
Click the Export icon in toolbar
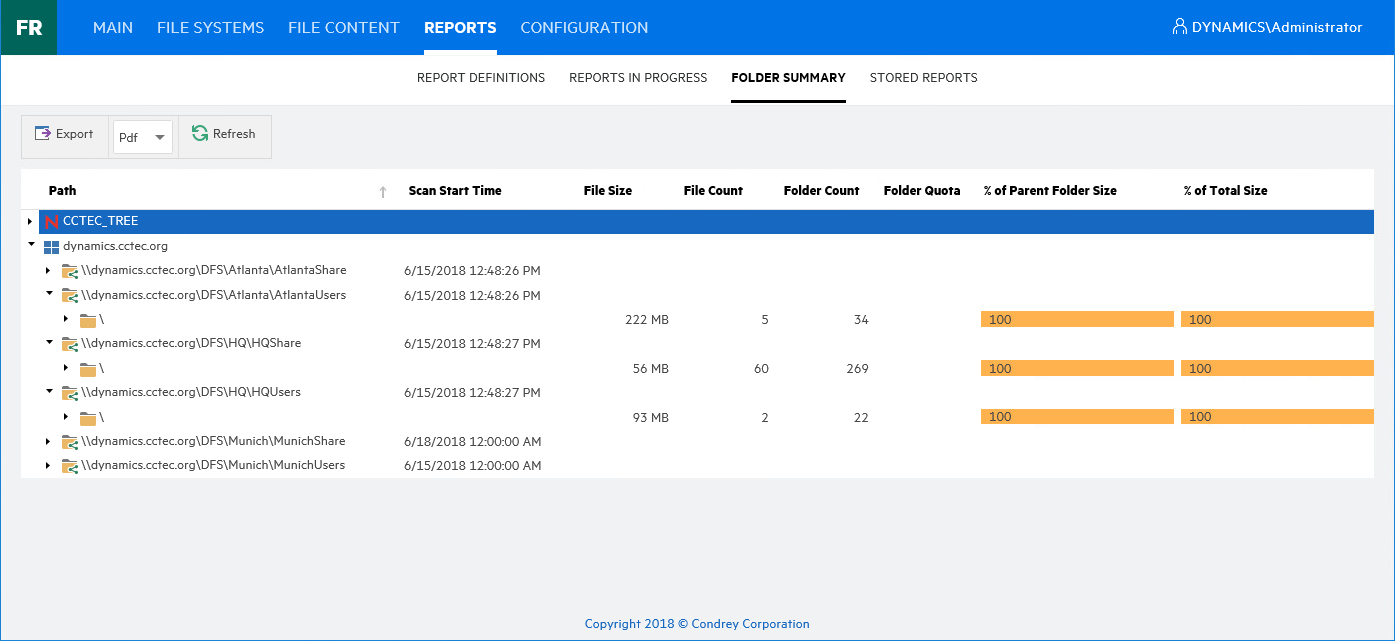point(43,134)
